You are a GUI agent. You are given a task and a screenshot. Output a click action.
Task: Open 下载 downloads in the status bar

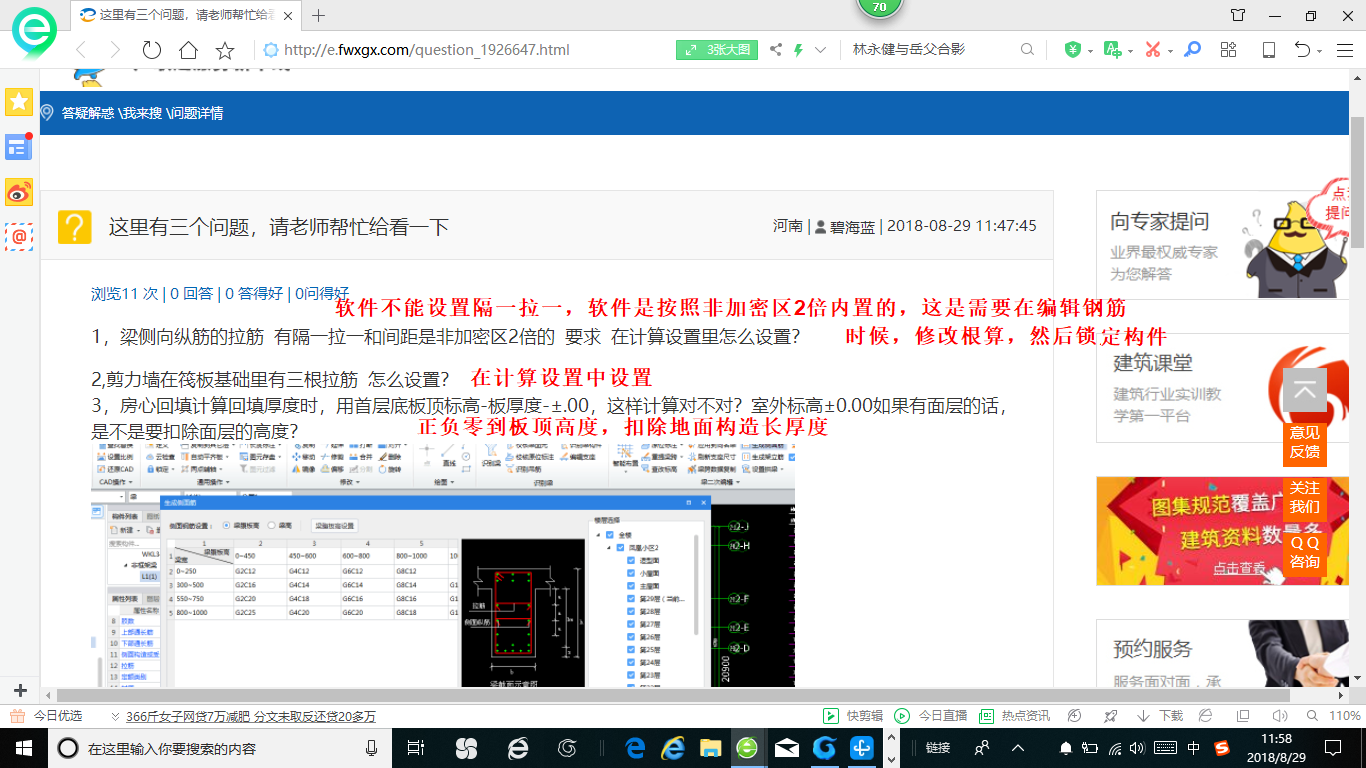coord(1160,716)
